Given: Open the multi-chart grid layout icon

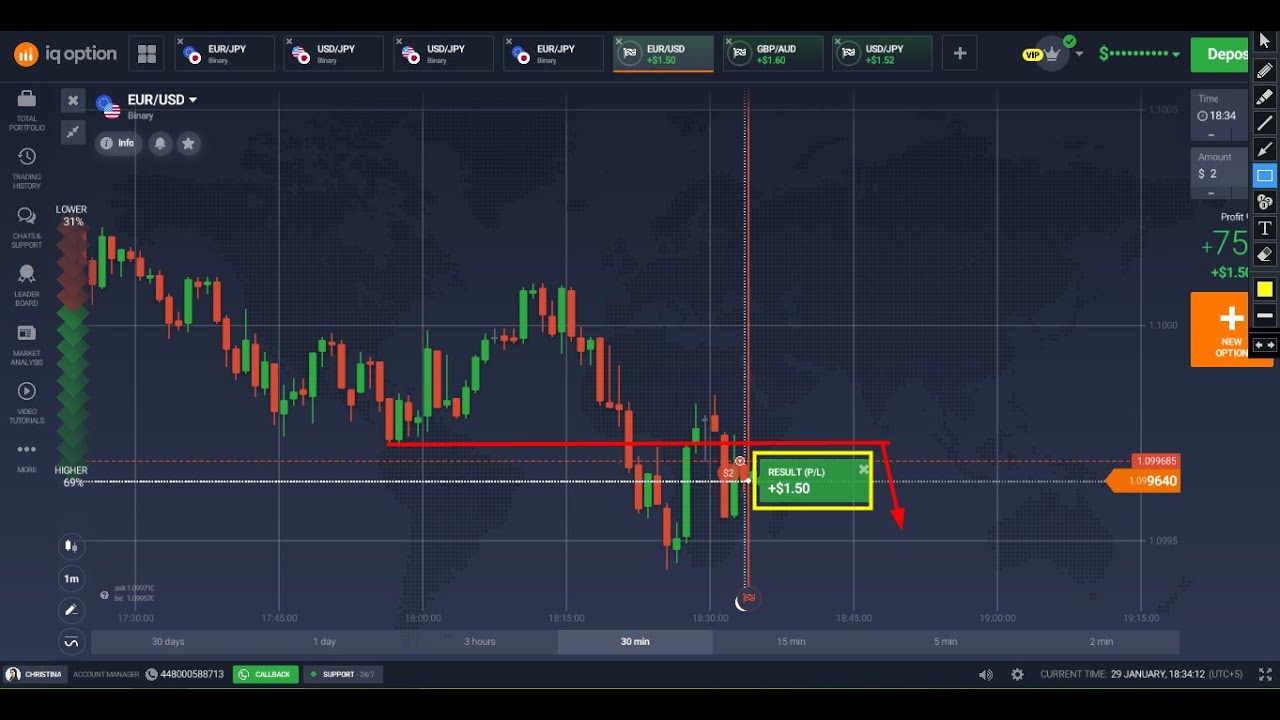Looking at the screenshot, I should (x=147, y=54).
